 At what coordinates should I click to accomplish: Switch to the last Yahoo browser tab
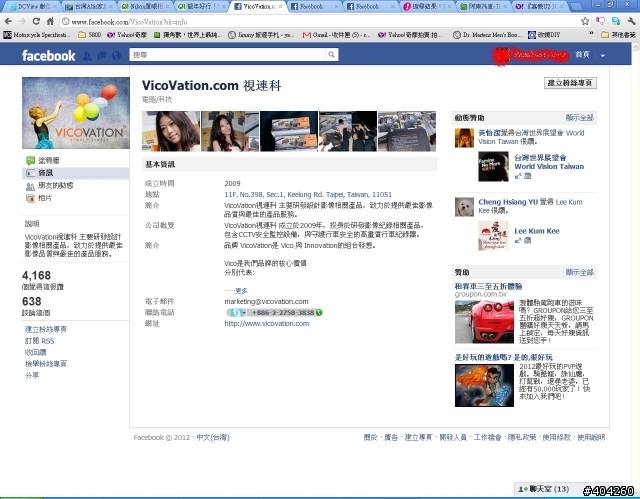[x=539, y=7]
